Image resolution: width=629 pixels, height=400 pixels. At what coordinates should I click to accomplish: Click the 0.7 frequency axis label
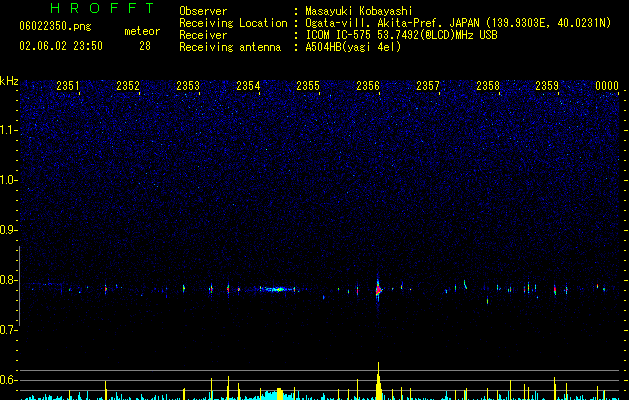pos(9,330)
